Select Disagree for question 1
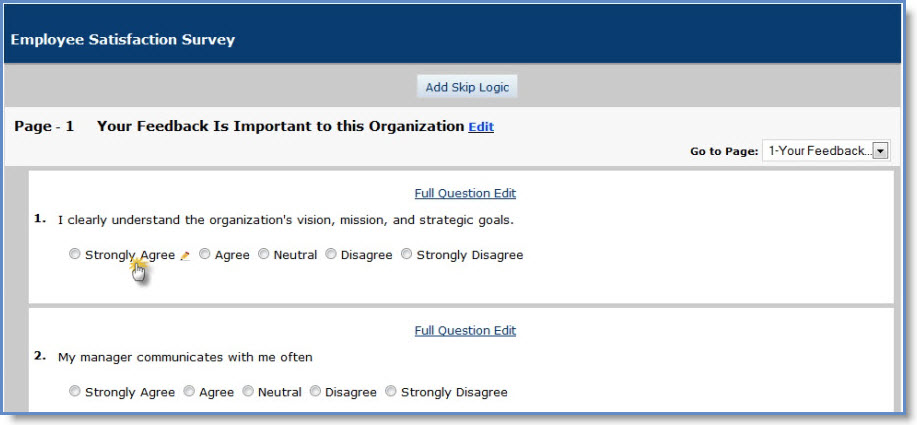 331,255
